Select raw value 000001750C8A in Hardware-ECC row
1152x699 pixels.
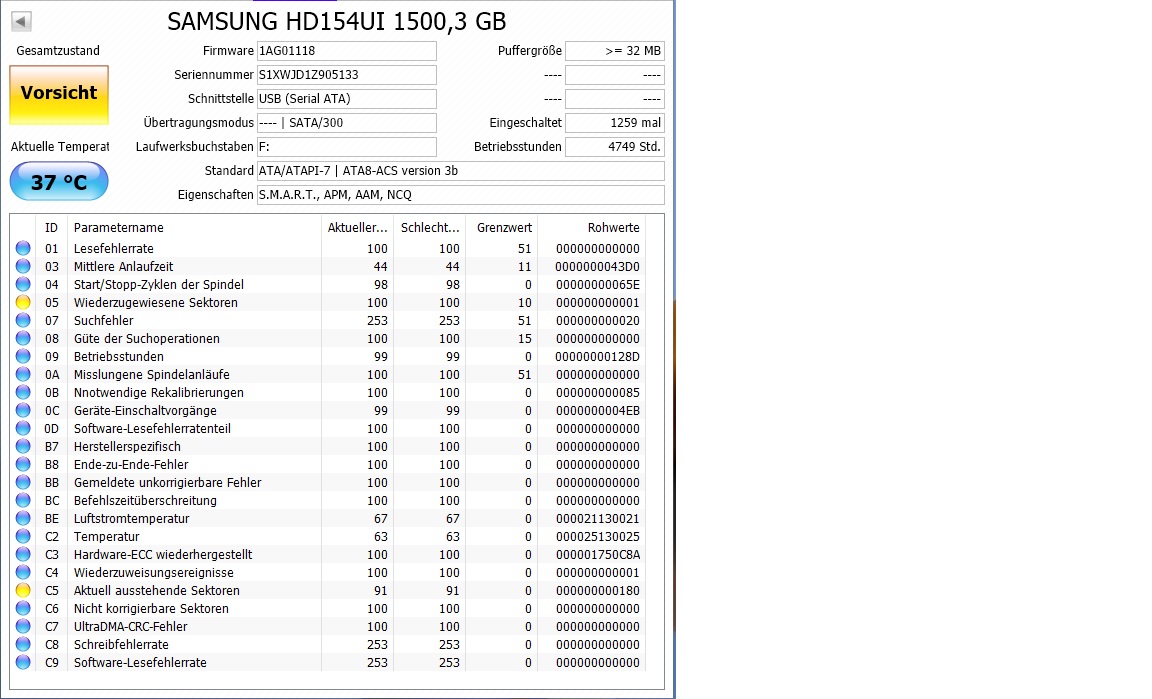point(597,555)
